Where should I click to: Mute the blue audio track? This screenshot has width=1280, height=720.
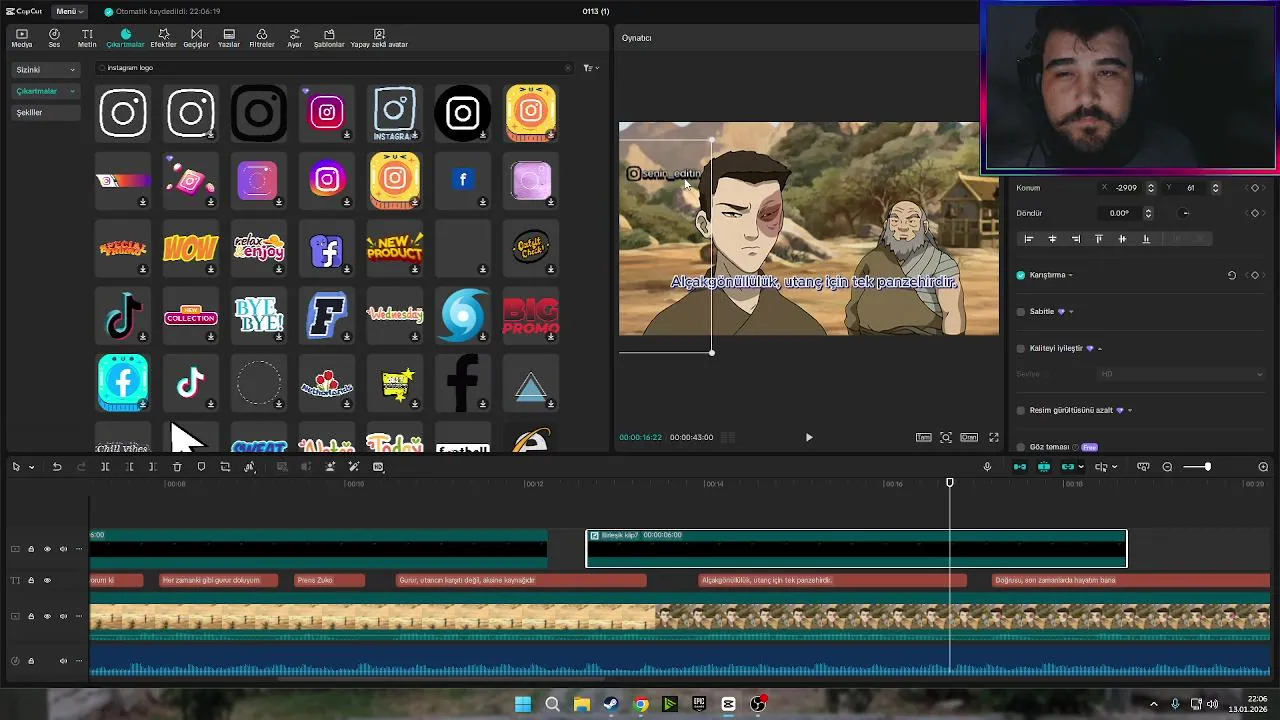63,661
